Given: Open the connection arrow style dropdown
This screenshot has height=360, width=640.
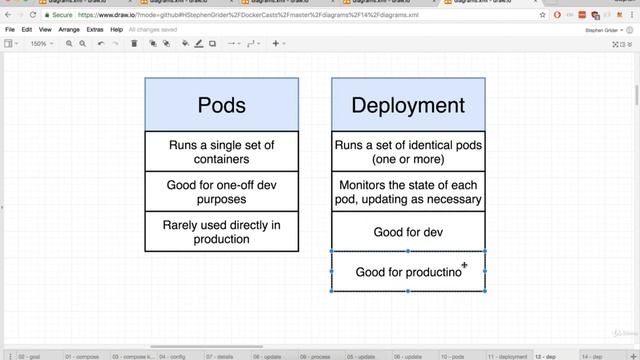Looking at the screenshot, I should tap(233, 44).
